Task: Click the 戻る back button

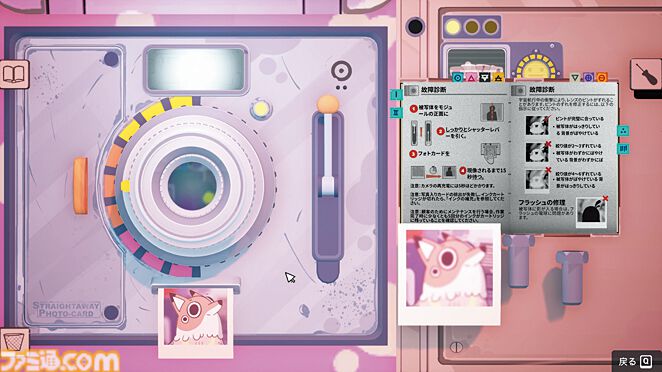Action: point(636,361)
